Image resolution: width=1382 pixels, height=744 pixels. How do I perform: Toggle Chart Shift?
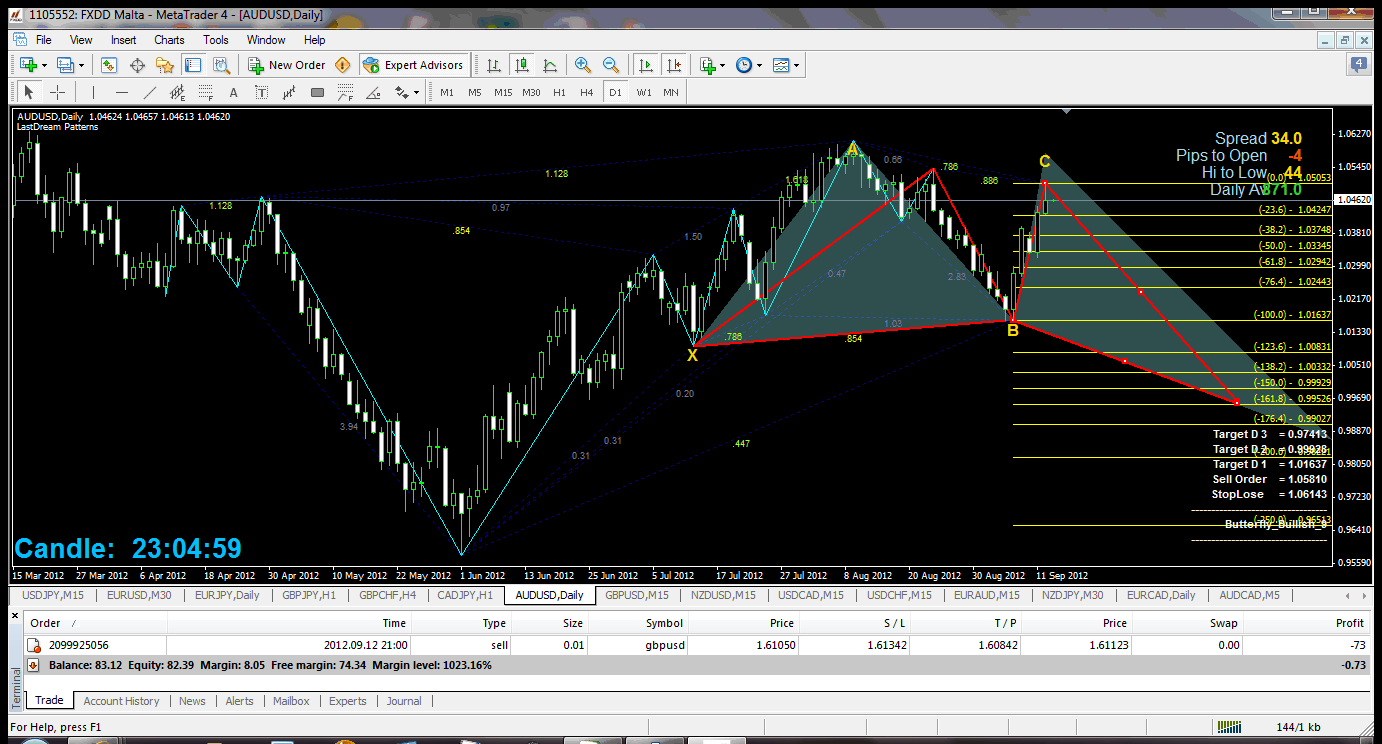[674, 65]
